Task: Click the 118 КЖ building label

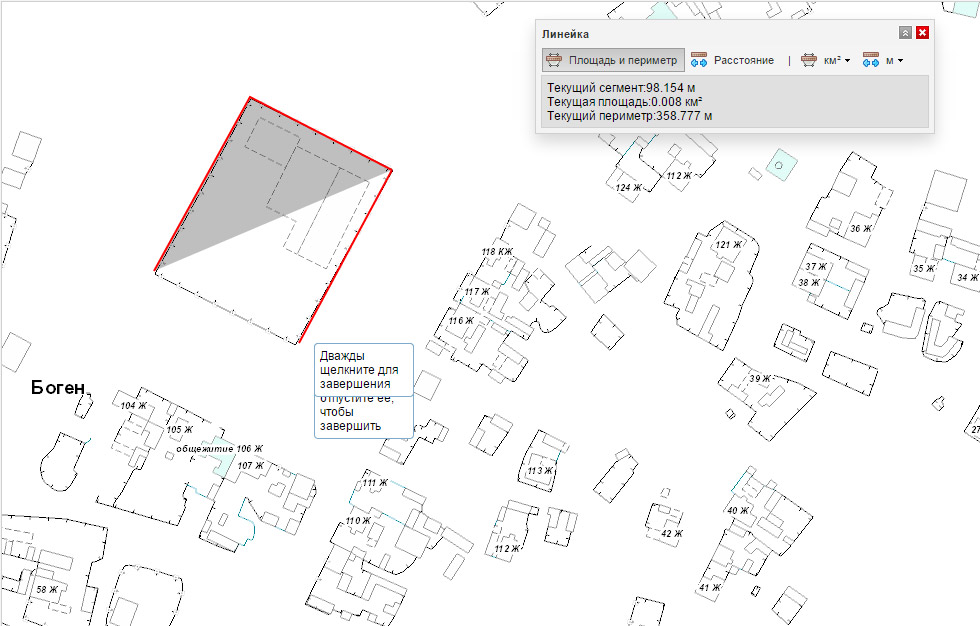Action: pyautogui.click(x=496, y=251)
